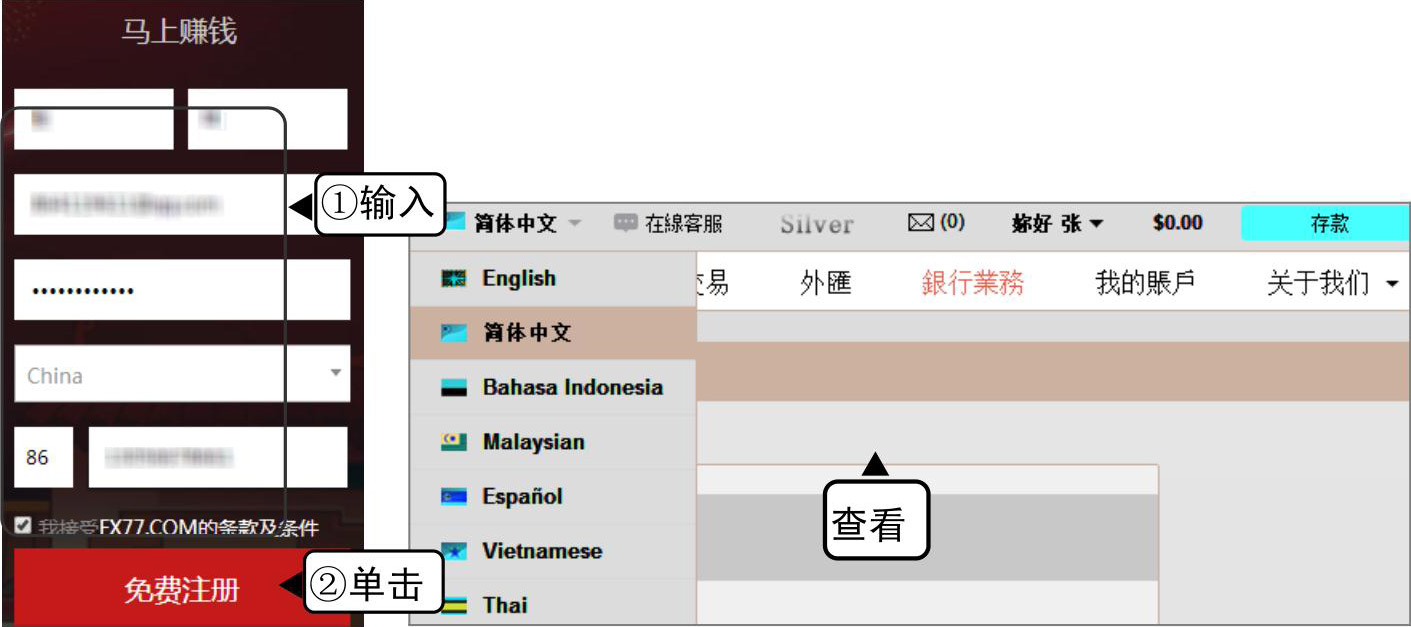The width and height of the screenshot is (1411, 627).
Task: Click the red 免费注册 button
Action: (182, 589)
